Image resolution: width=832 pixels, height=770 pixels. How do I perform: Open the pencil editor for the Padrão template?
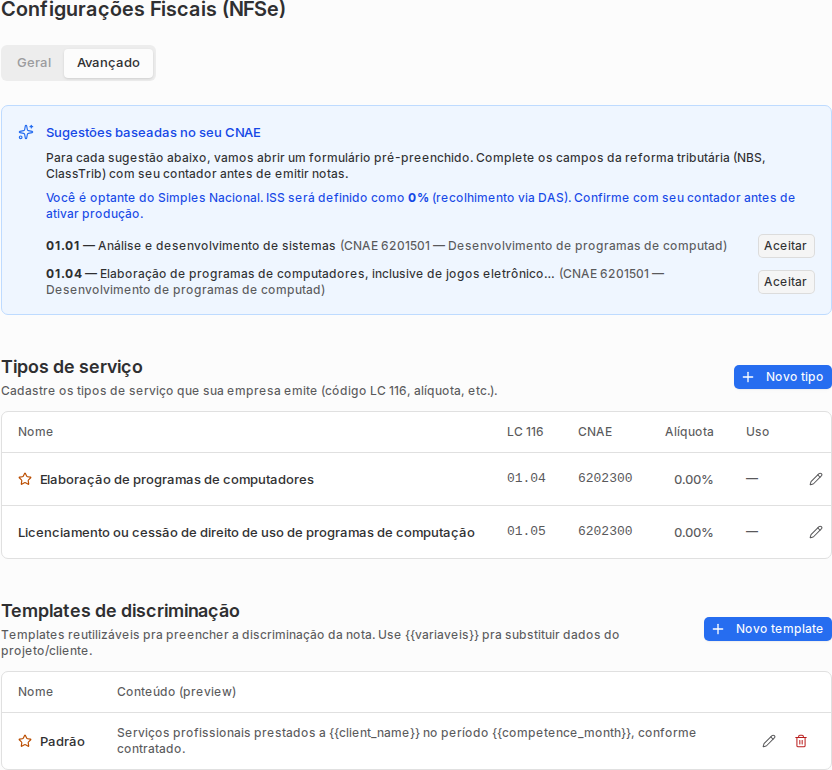coord(769,741)
